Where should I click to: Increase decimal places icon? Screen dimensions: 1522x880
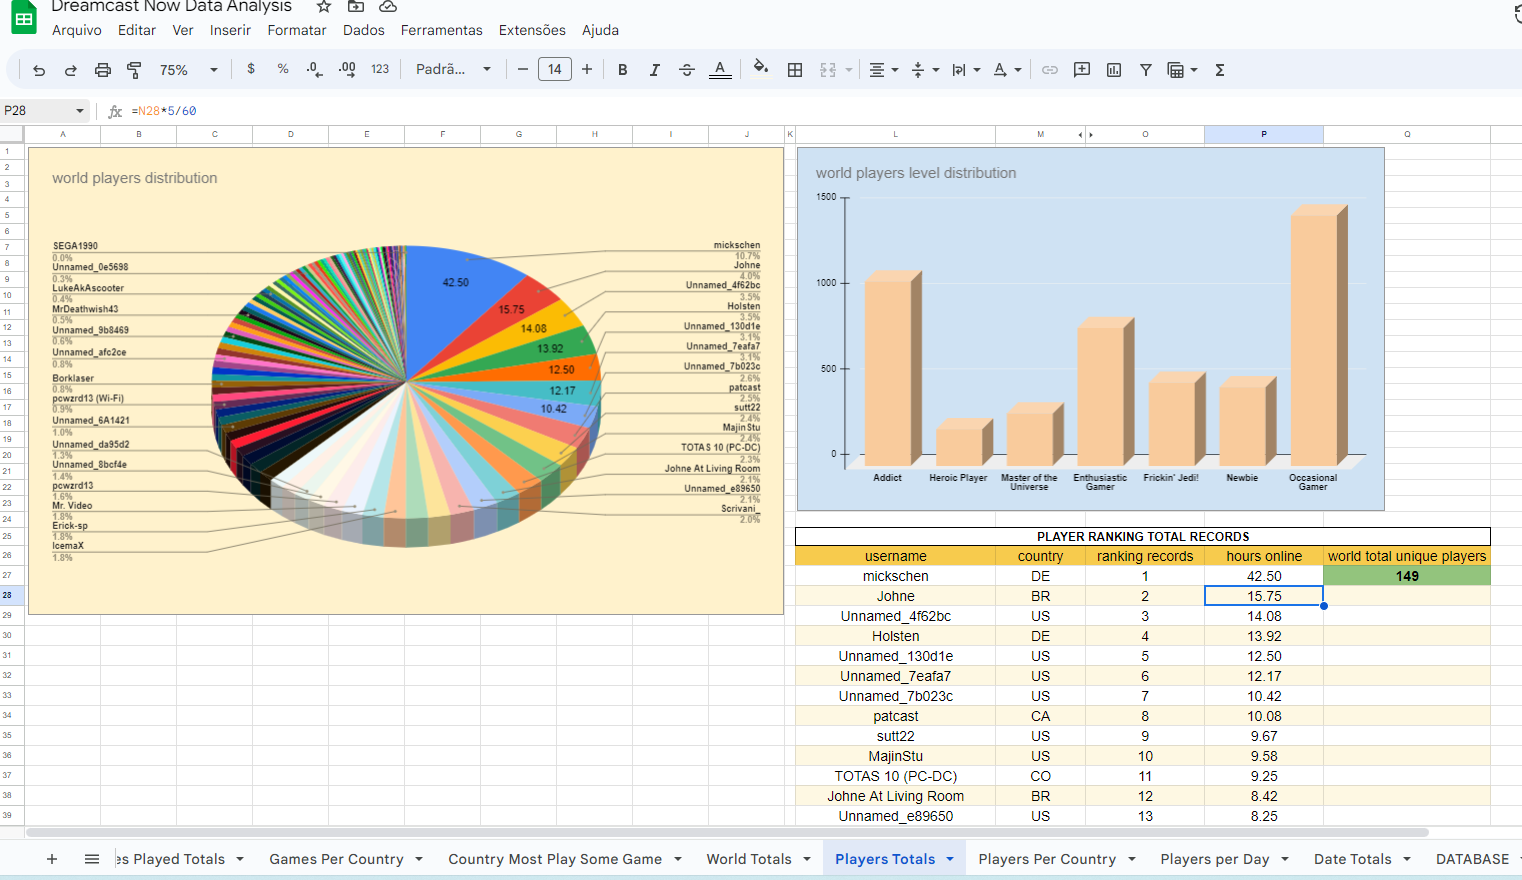pos(347,69)
